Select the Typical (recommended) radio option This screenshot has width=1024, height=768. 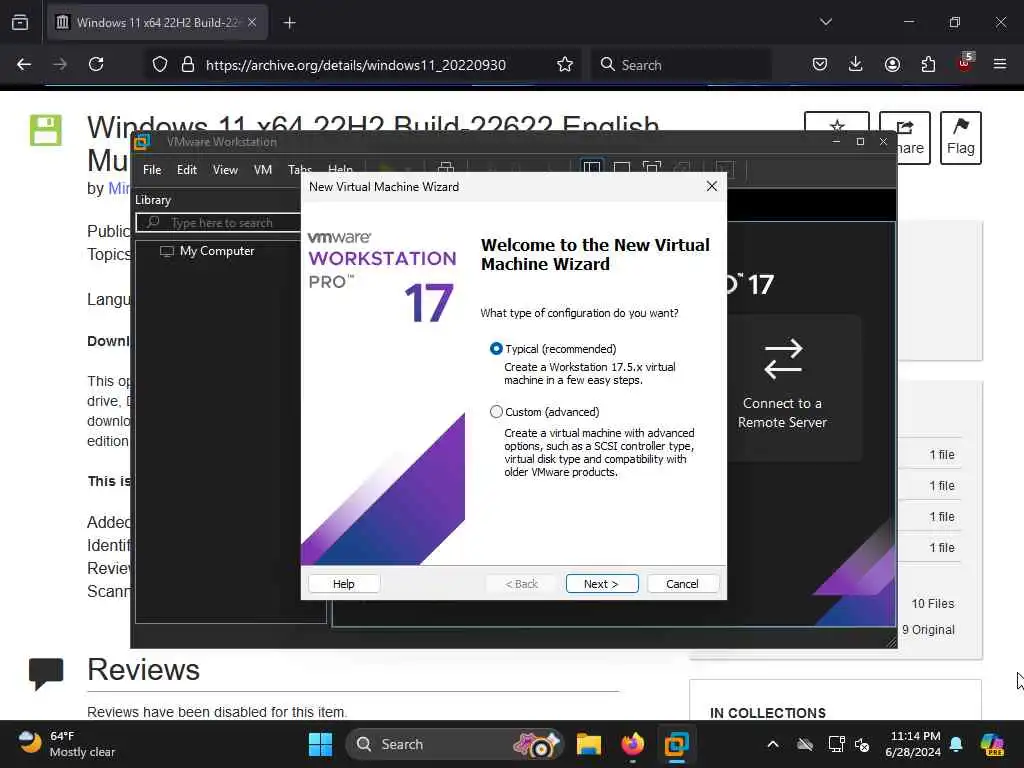click(496, 349)
